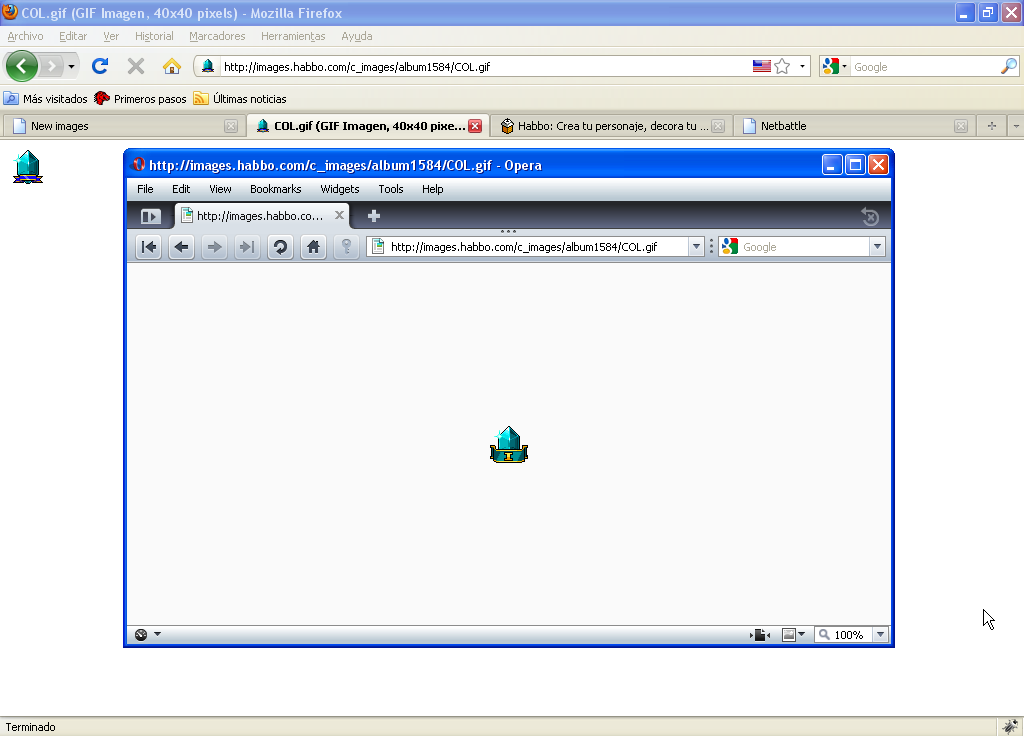
Task: Click Opera's Rewind navigation button
Action: 148,247
